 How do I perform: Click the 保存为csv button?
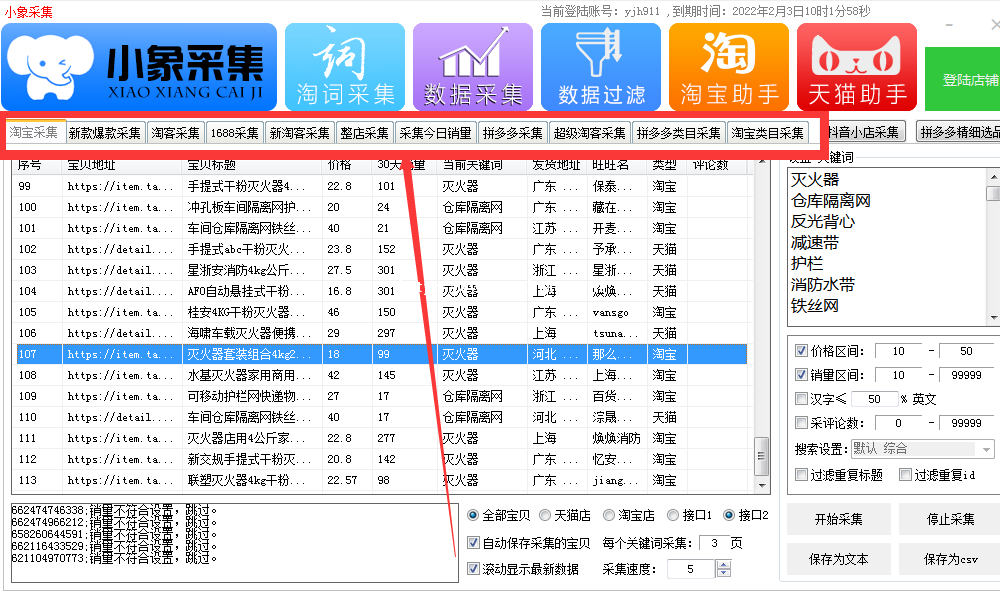950,560
